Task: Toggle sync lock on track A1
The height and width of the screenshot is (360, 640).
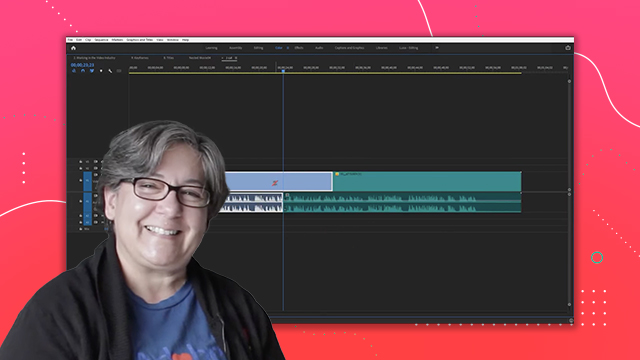Action: pos(96,196)
